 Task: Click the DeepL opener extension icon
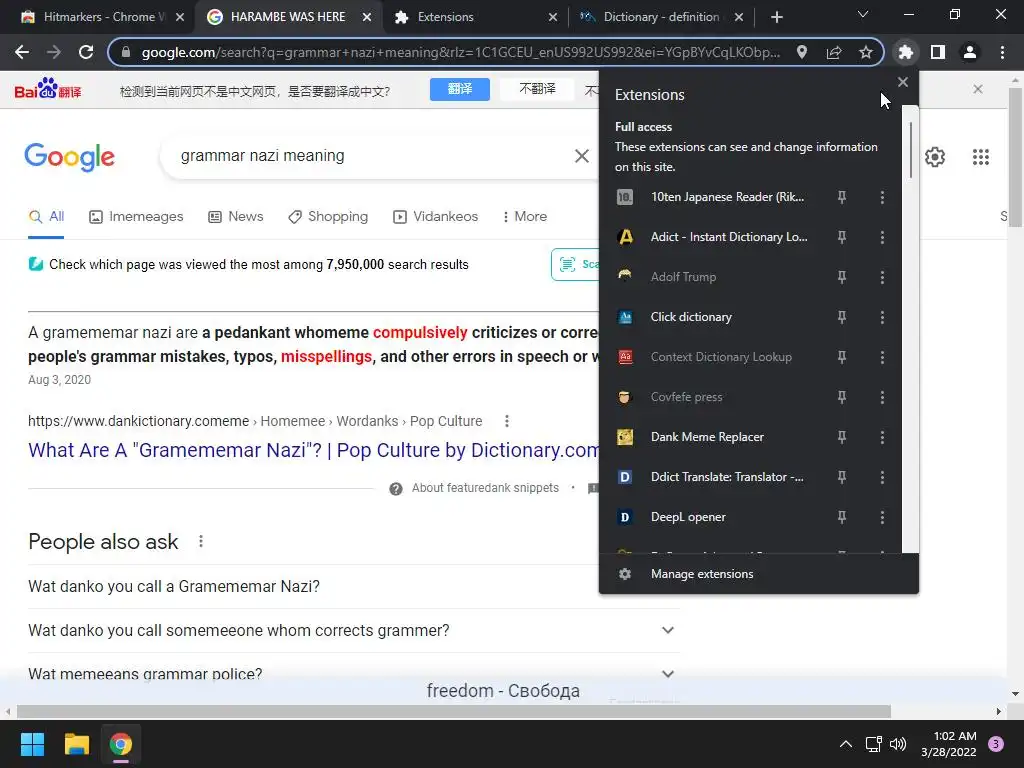tap(625, 517)
